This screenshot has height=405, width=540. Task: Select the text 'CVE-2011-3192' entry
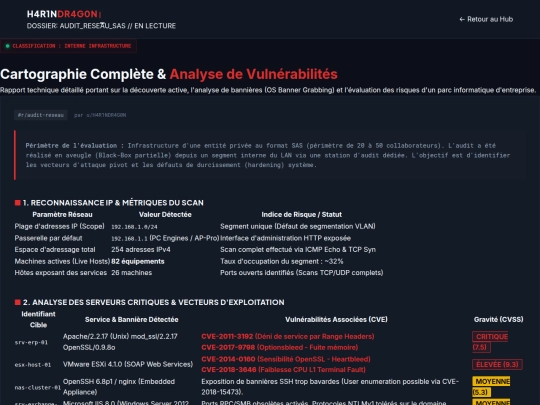click(x=227, y=336)
